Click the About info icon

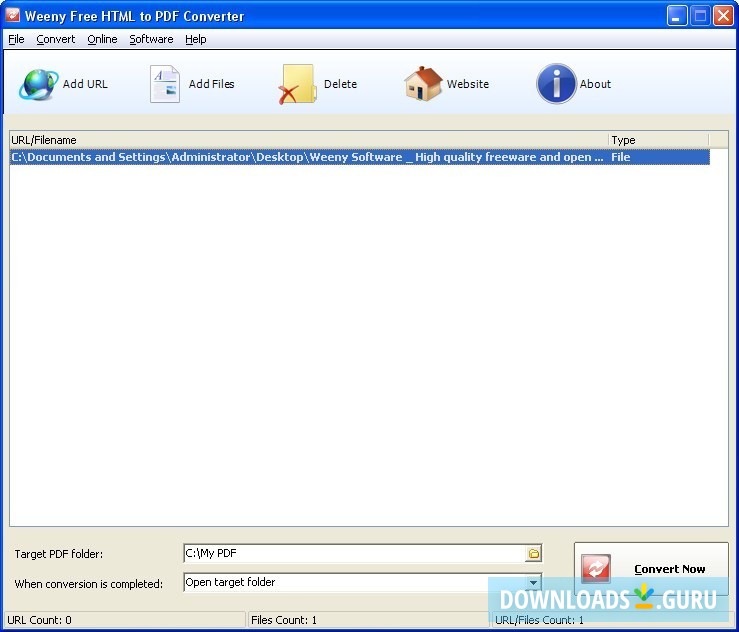(556, 84)
